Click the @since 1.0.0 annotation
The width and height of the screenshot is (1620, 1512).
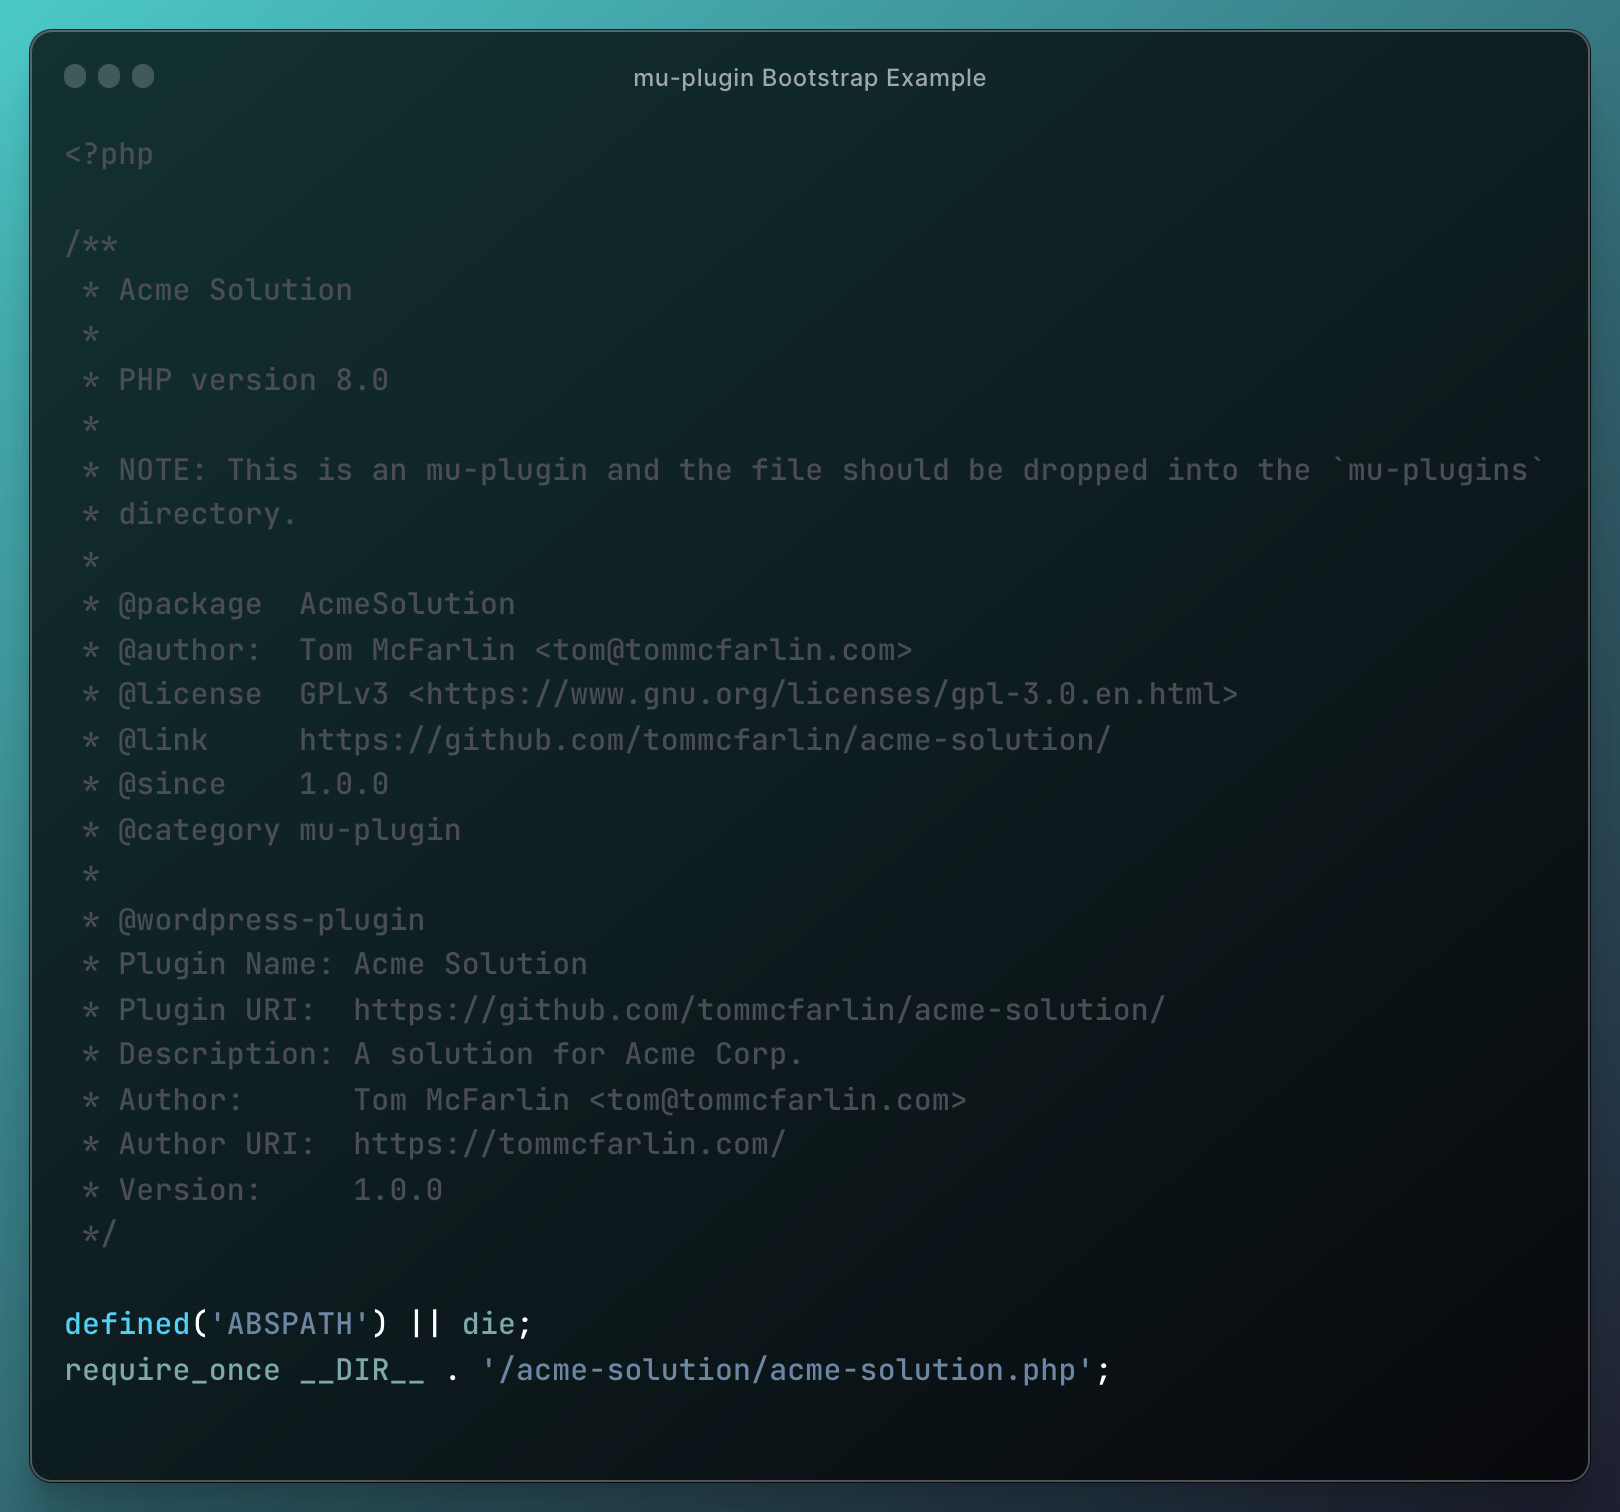click(x=235, y=783)
